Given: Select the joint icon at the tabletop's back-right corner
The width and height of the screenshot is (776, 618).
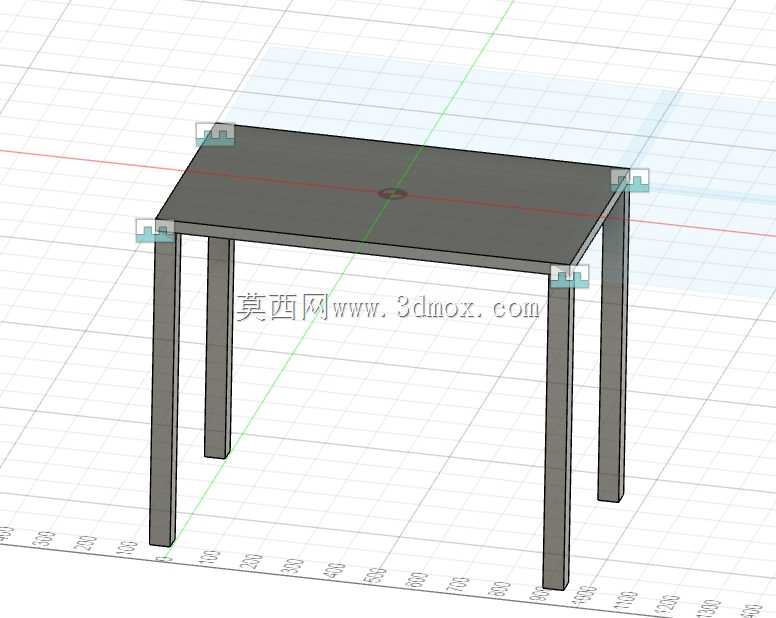Looking at the screenshot, I should click(630, 180).
